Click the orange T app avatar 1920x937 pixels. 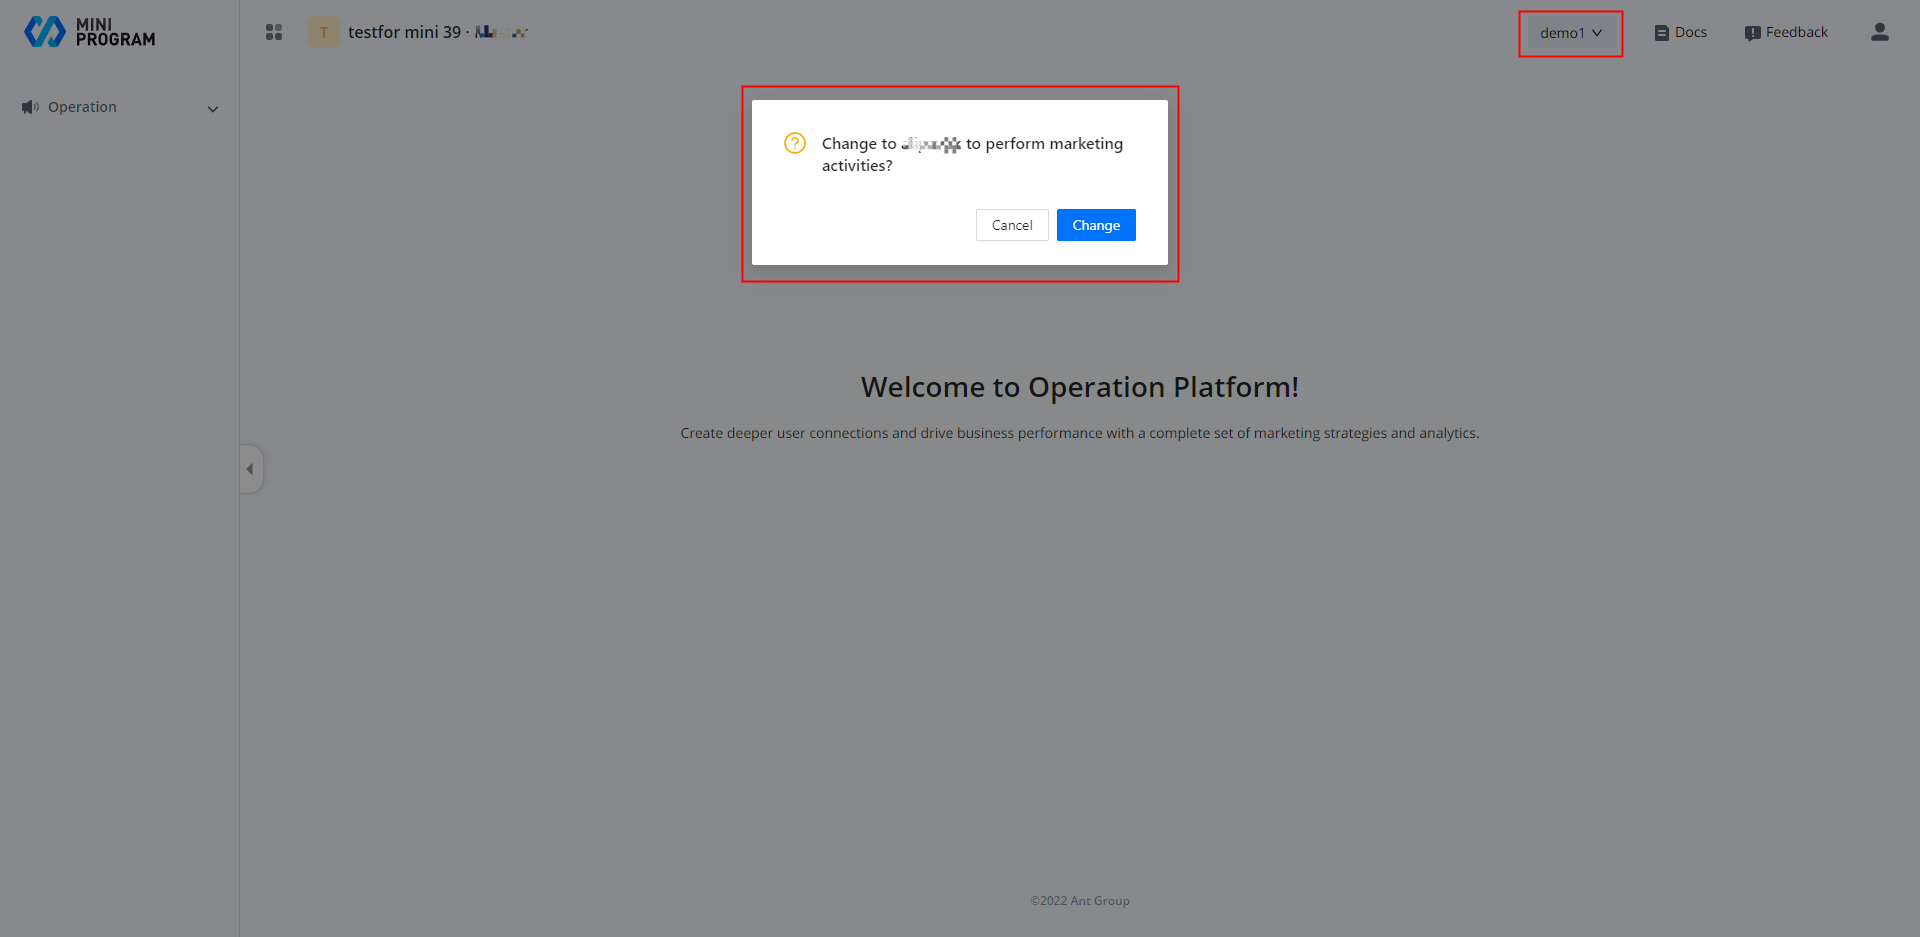click(x=323, y=32)
